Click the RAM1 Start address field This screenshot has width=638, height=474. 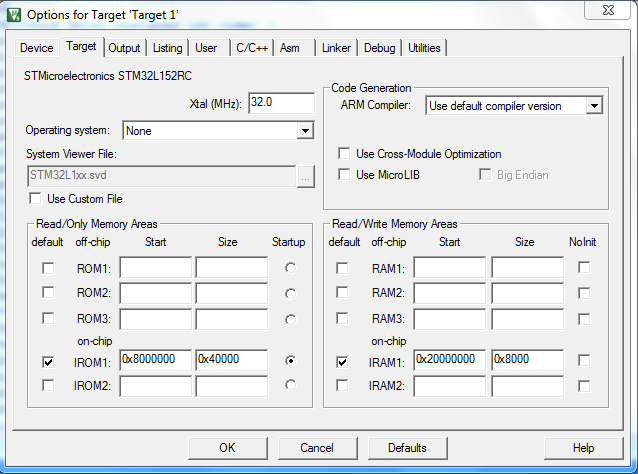[450, 267]
